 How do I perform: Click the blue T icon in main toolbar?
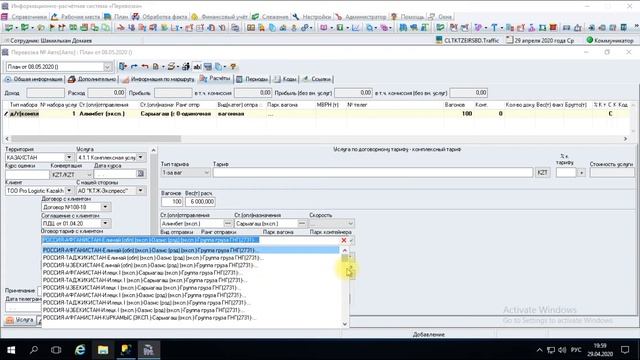pos(494,28)
